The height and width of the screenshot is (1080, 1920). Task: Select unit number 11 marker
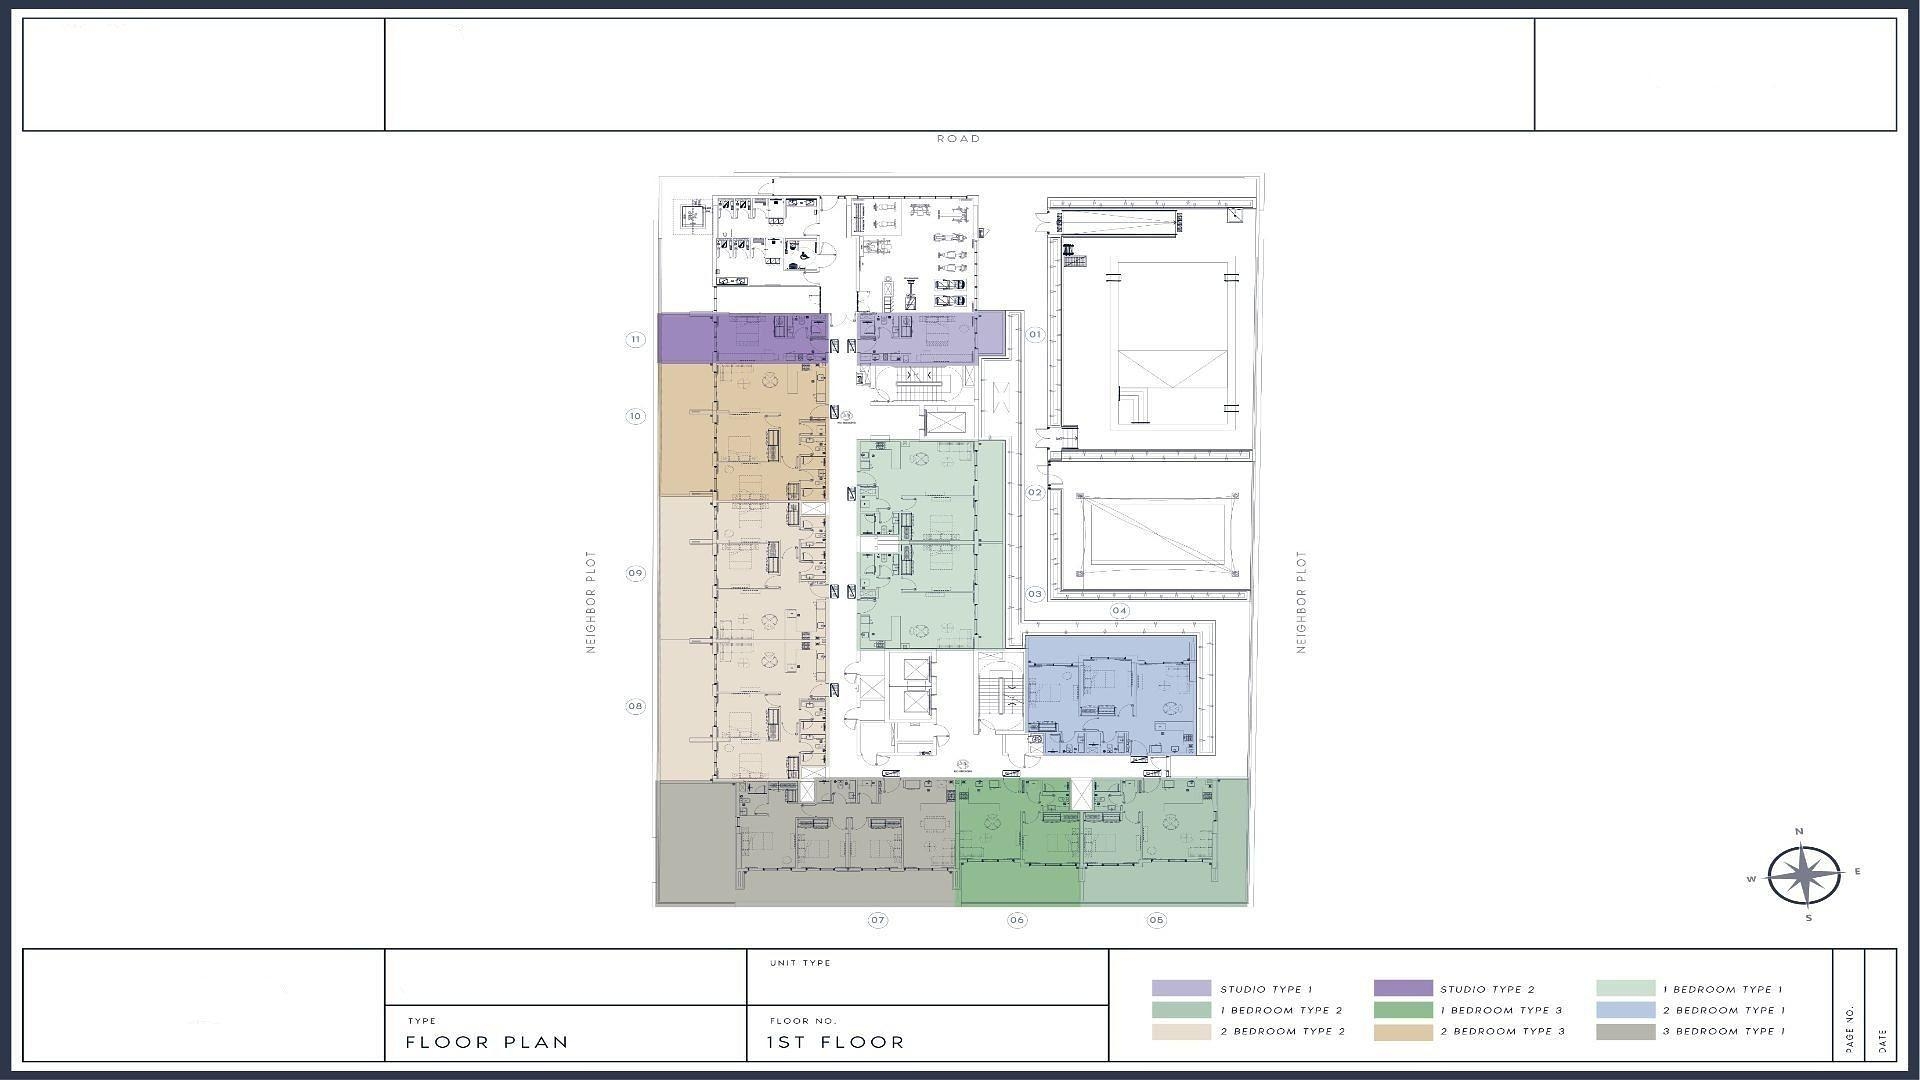click(636, 340)
